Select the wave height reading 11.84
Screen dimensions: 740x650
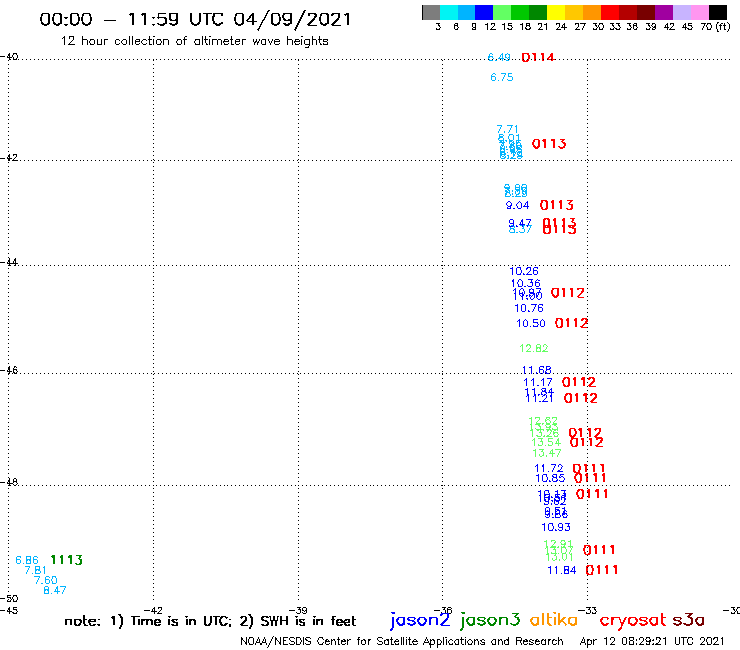(562, 570)
